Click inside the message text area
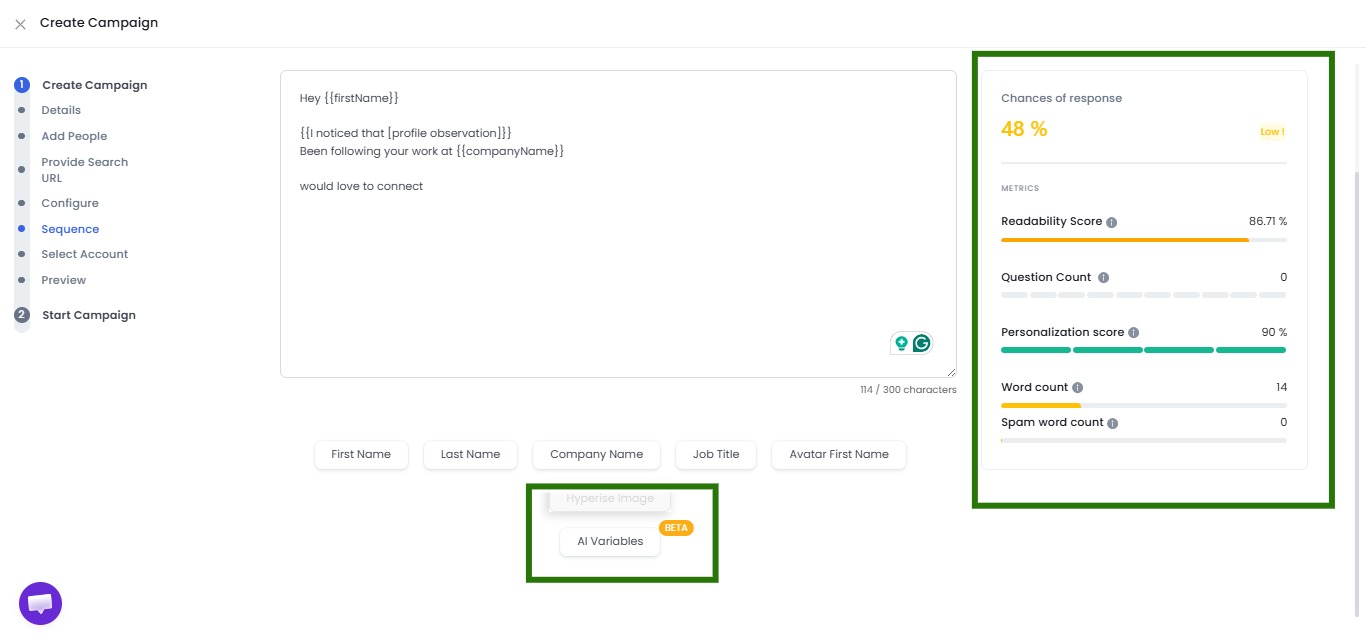 pyautogui.click(x=618, y=224)
